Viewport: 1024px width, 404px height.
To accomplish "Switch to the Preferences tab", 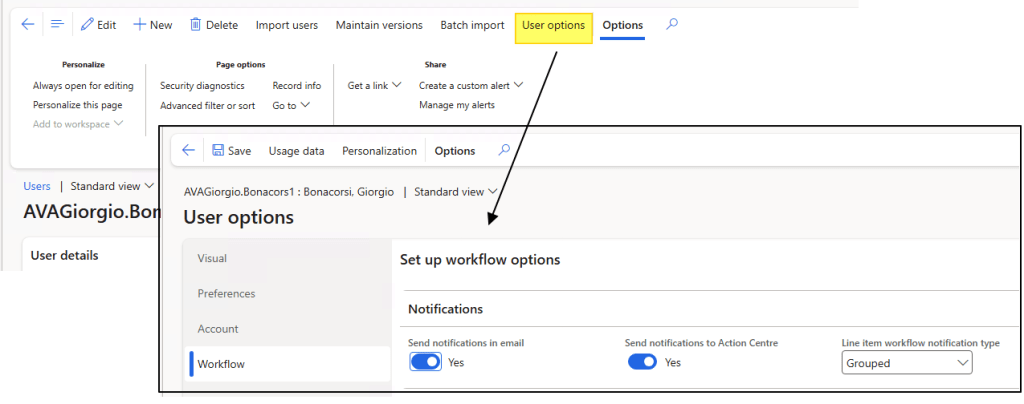I will (x=226, y=294).
